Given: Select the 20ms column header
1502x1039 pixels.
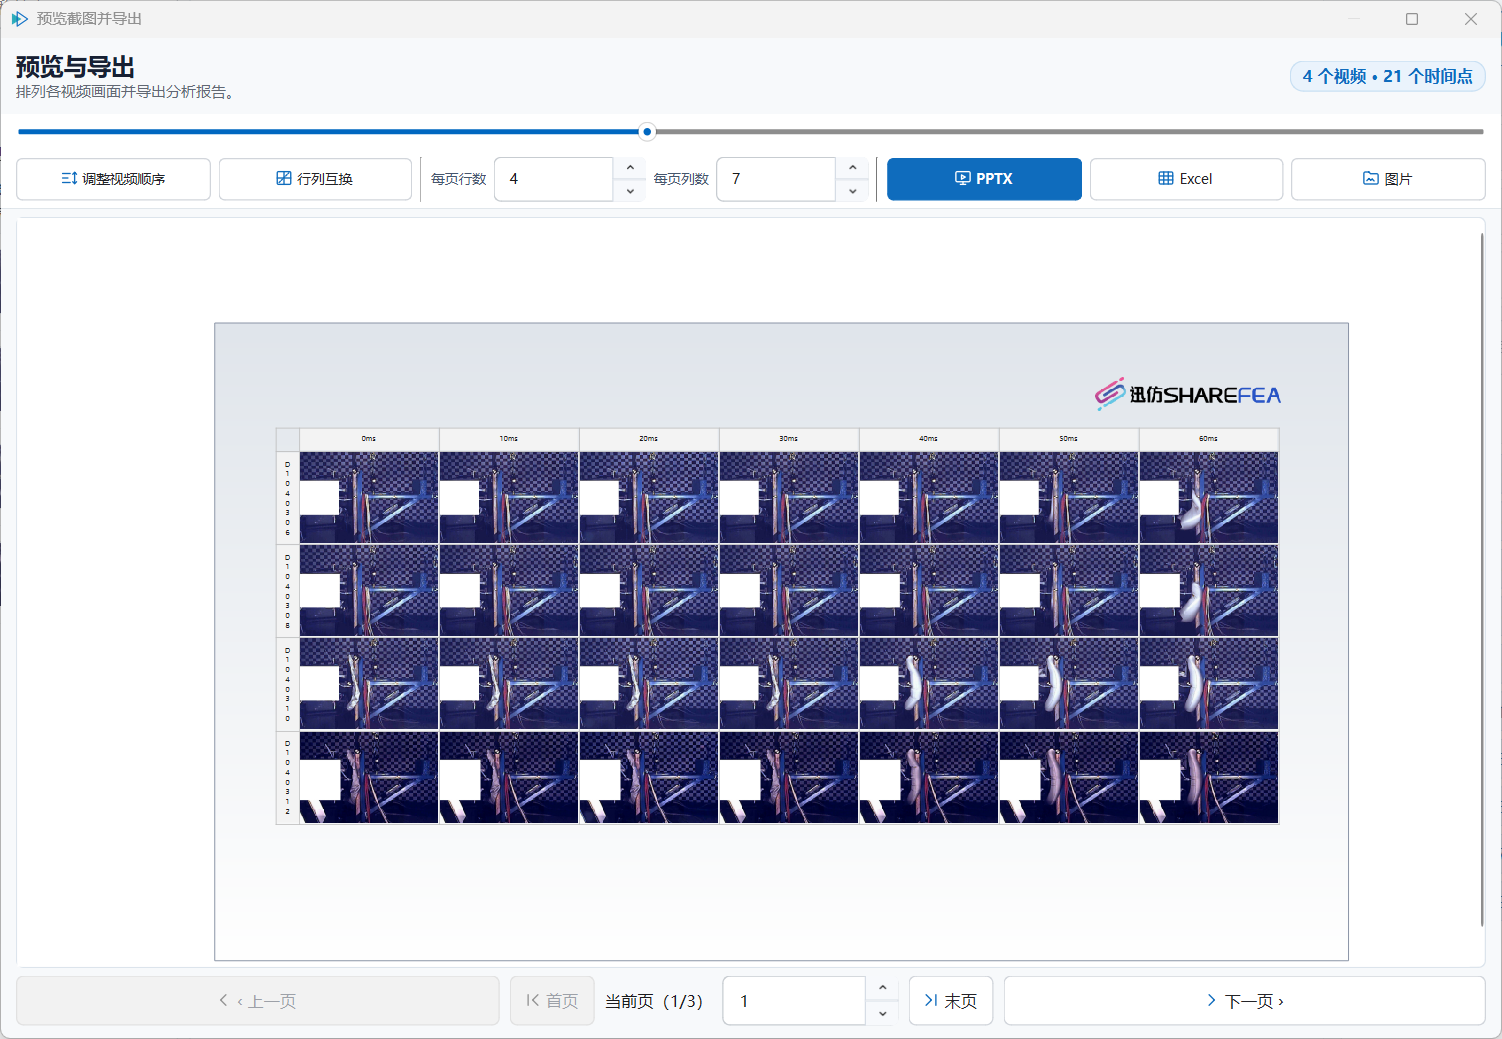Looking at the screenshot, I should 649,439.
